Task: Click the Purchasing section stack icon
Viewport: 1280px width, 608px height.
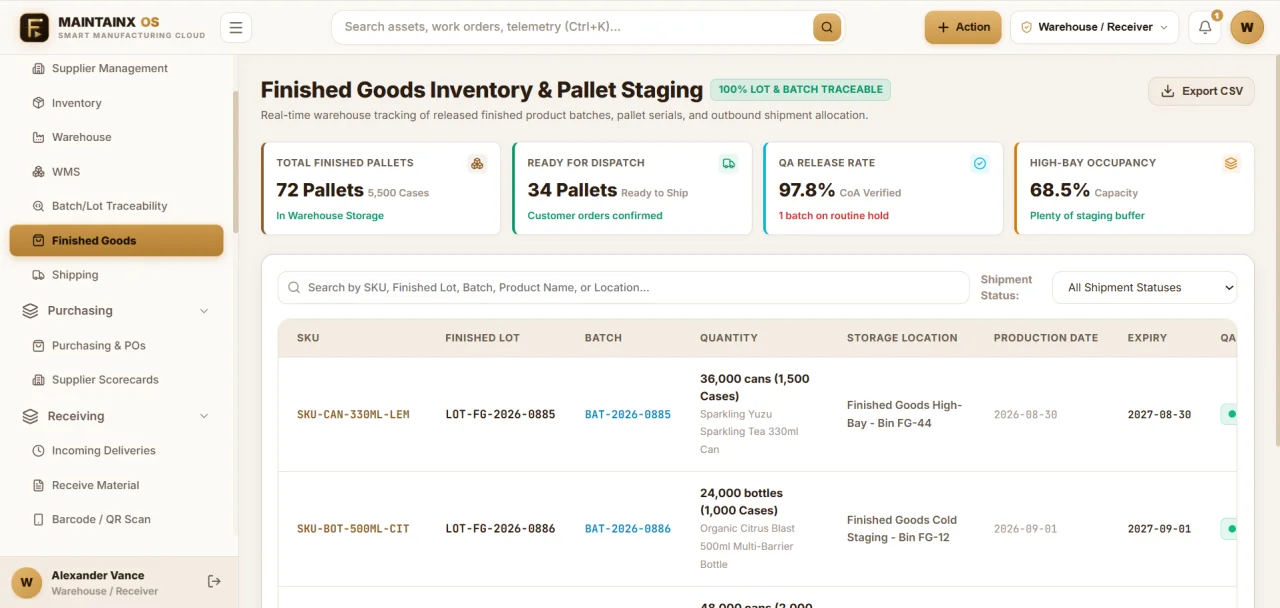Action: [x=30, y=311]
